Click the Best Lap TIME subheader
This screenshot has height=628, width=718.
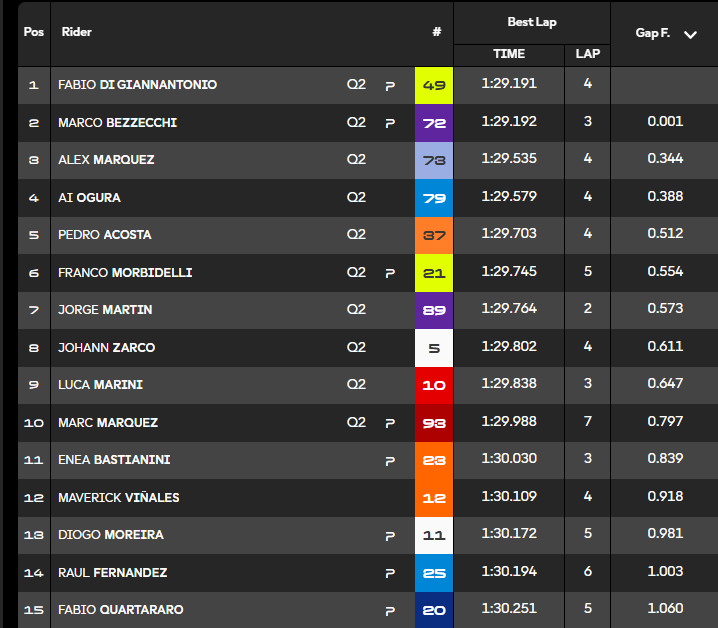tap(509, 54)
